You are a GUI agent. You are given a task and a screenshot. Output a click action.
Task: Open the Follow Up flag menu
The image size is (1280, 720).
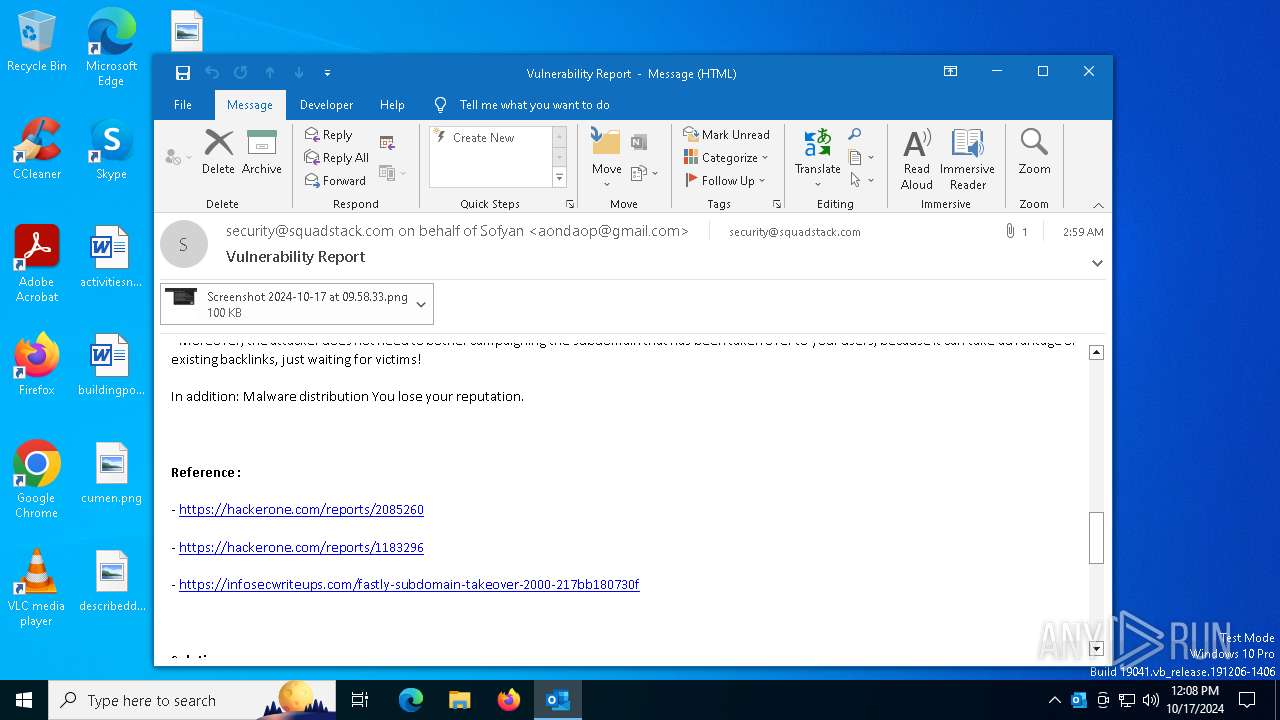coord(725,181)
